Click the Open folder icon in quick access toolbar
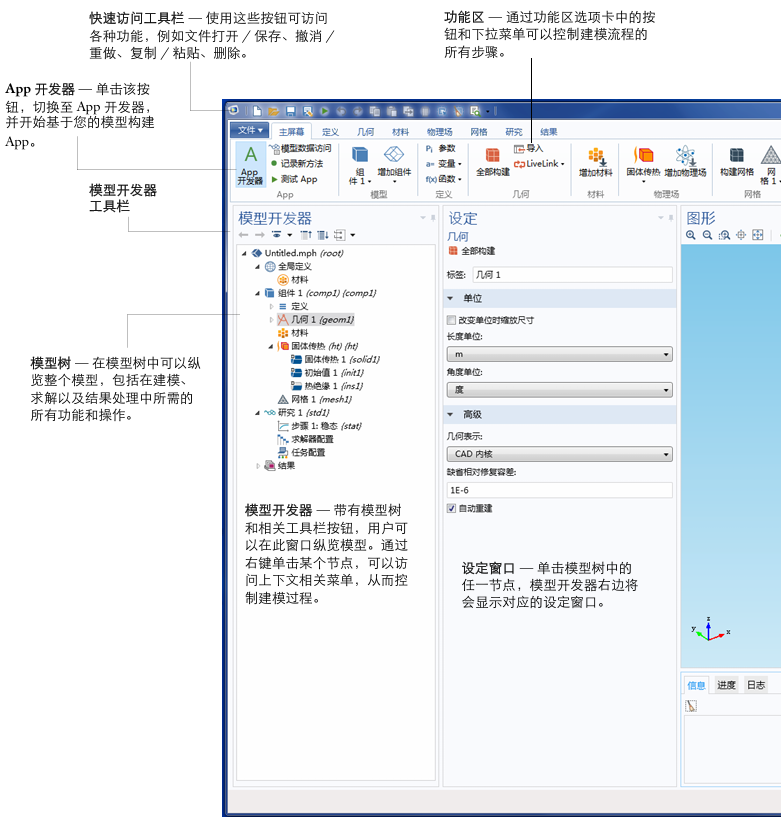This screenshot has width=781, height=817. click(273, 111)
